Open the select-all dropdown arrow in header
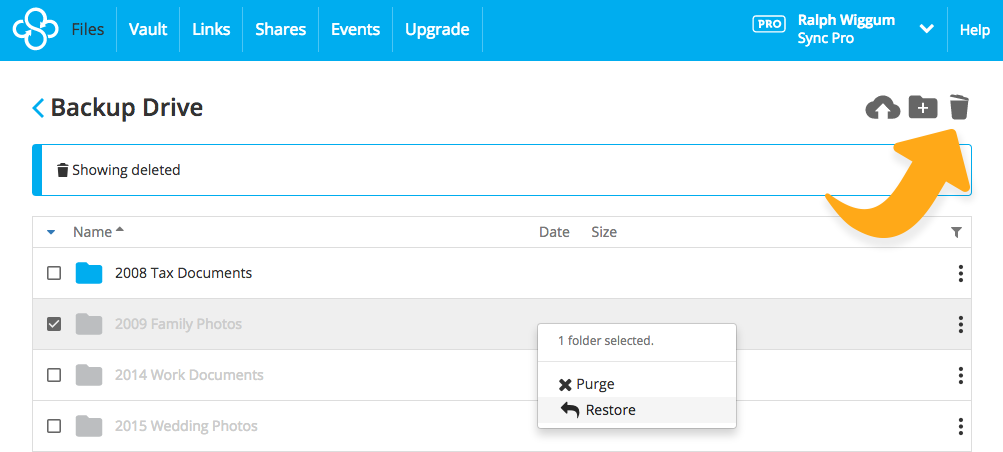The image size is (1003, 452). click(52, 233)
